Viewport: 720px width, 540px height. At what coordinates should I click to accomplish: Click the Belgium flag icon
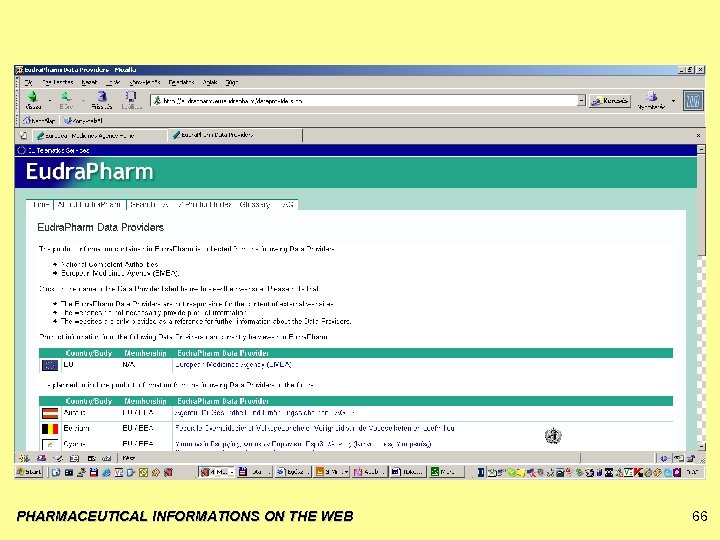pyautogui.click(x=50, y=429)
